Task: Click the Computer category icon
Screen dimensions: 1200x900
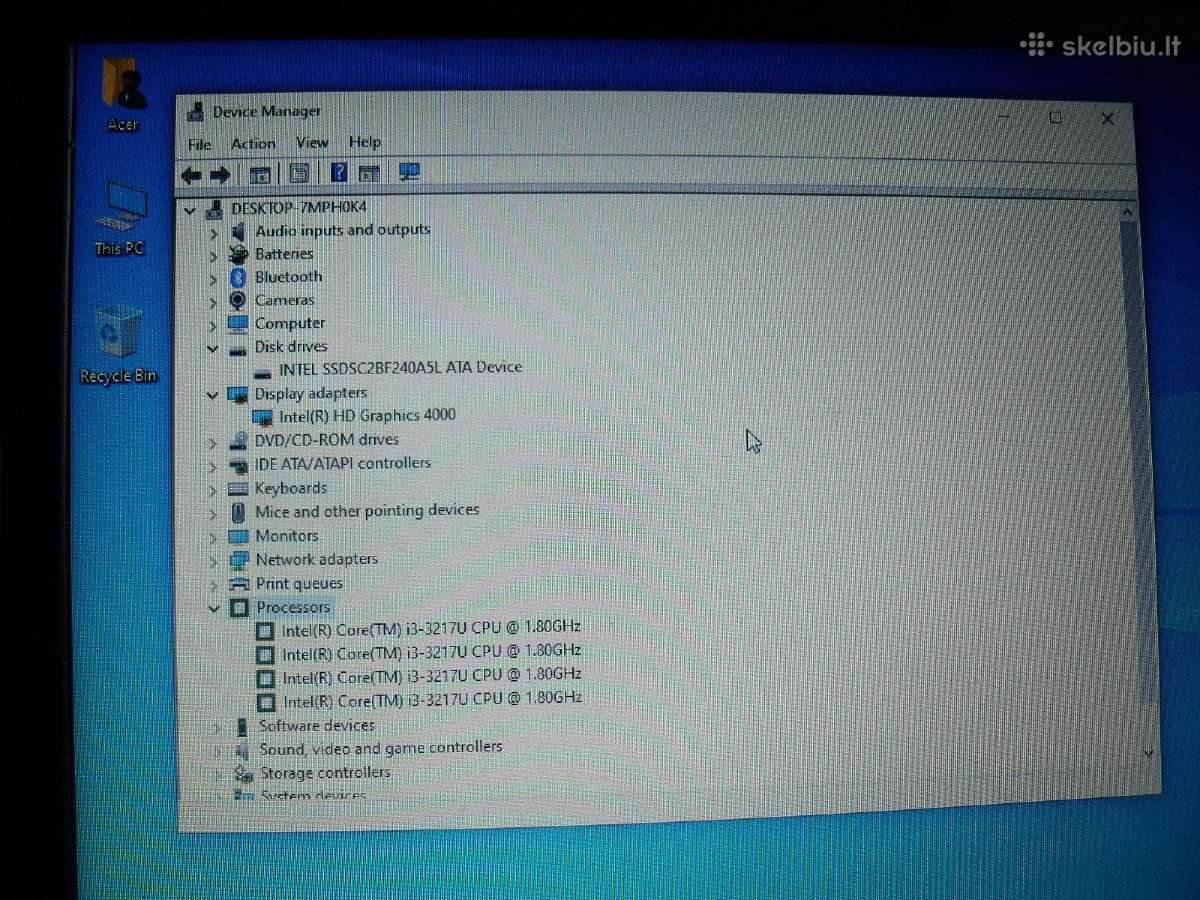Action: point(238,324)
